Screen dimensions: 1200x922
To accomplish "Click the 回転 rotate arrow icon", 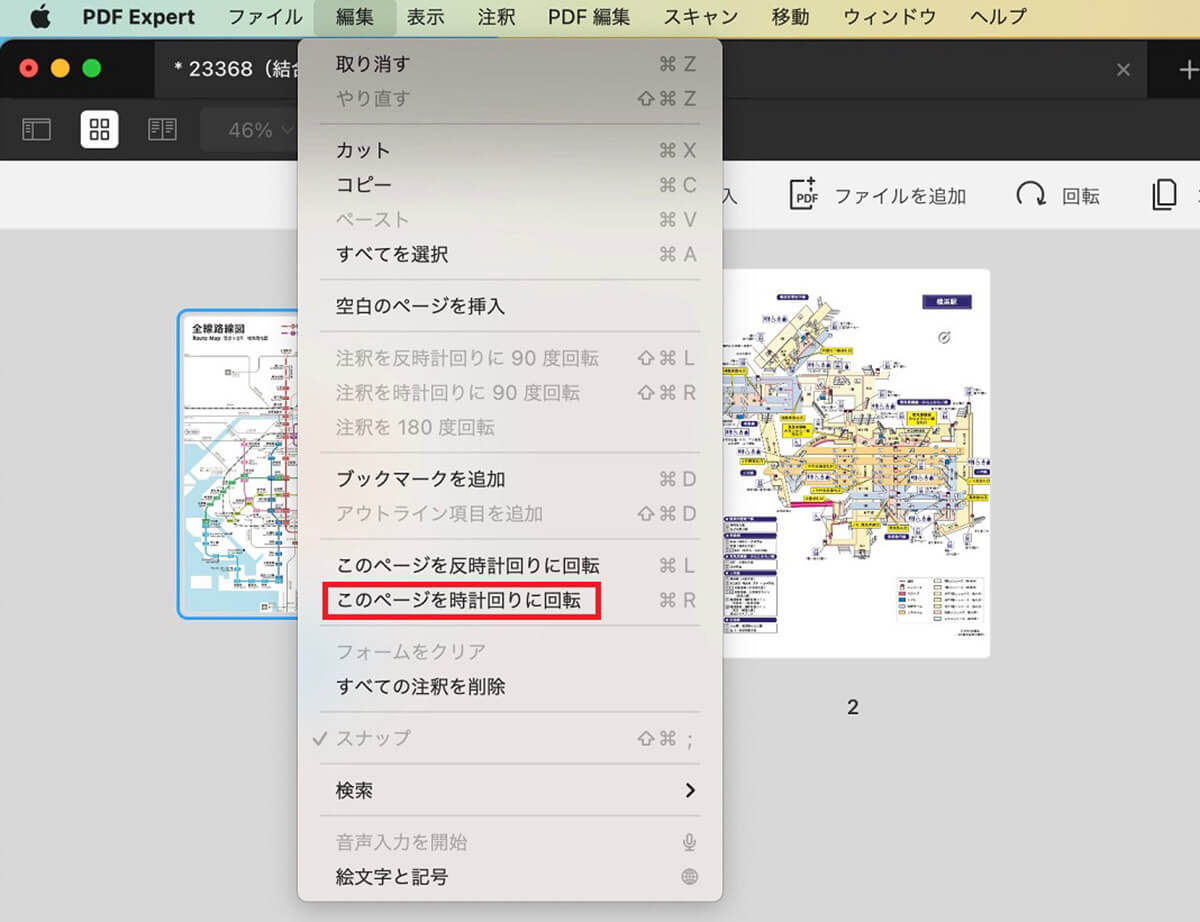I will coord(1030,195).
